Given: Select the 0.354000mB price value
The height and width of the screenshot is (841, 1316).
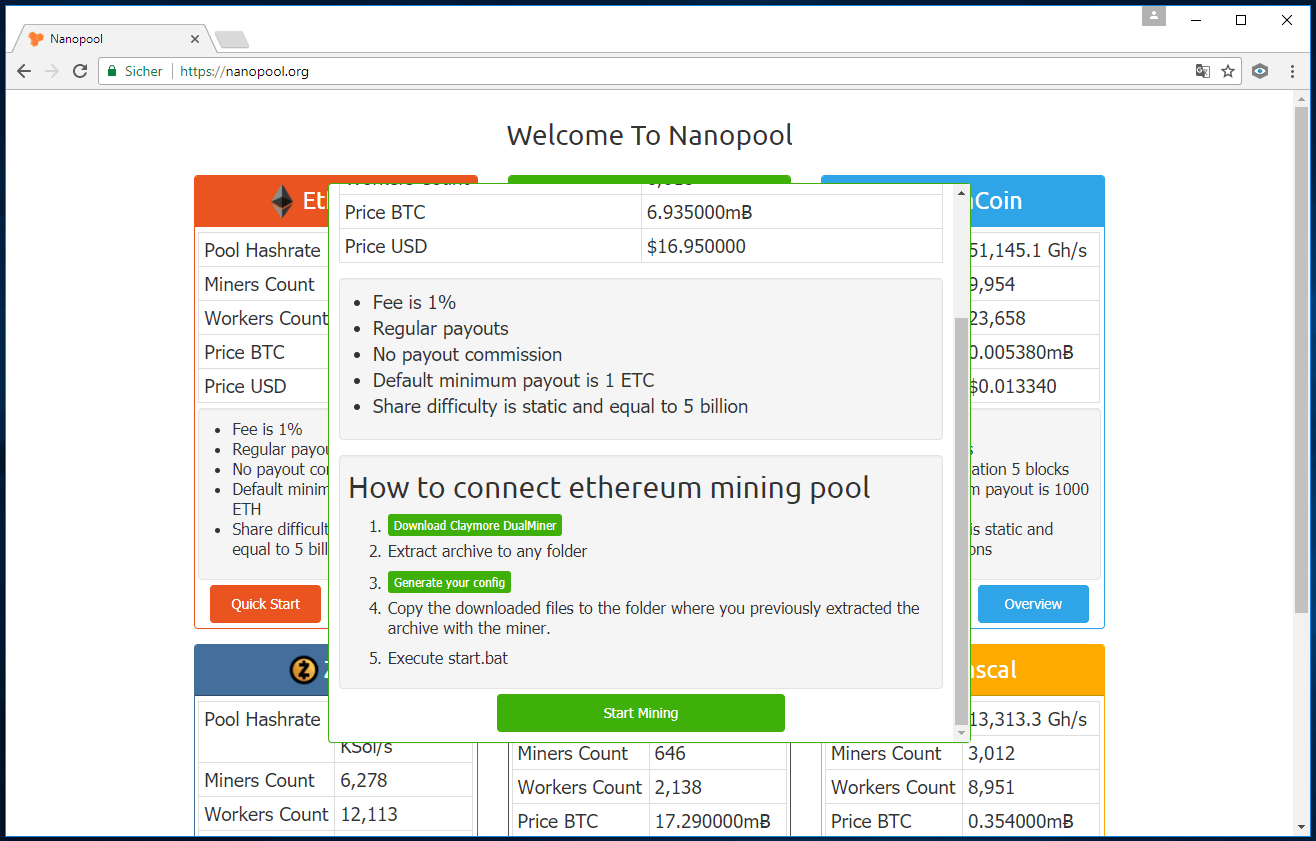Looking at the screenshot, I should [x=1021, y=822].
